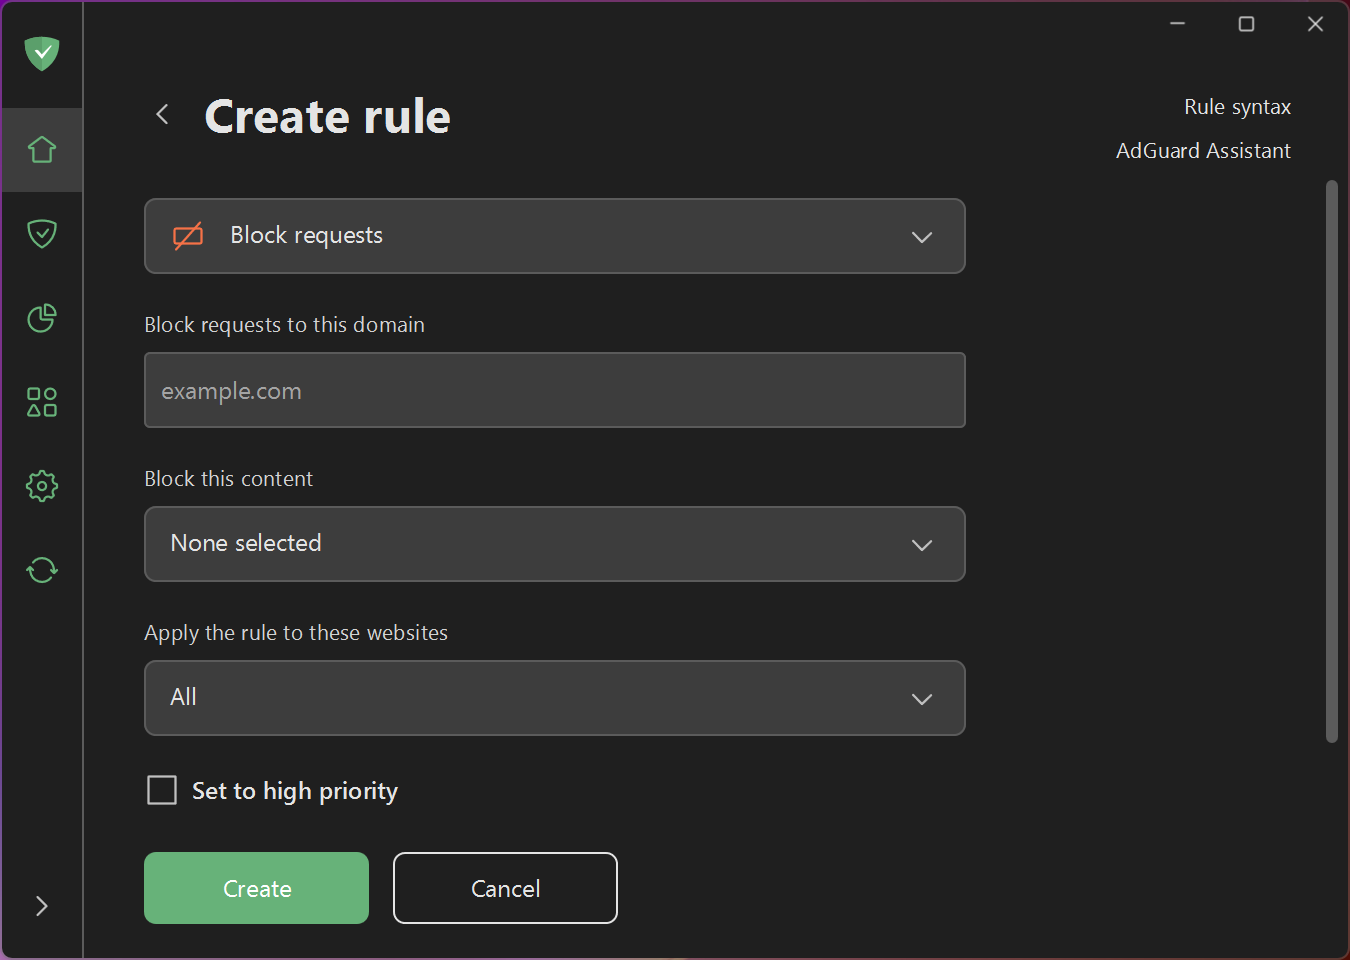This screenshot has height=960, width=1350.
Task: Open AdGuard Assistant
Action: [x=1203, y=150]
